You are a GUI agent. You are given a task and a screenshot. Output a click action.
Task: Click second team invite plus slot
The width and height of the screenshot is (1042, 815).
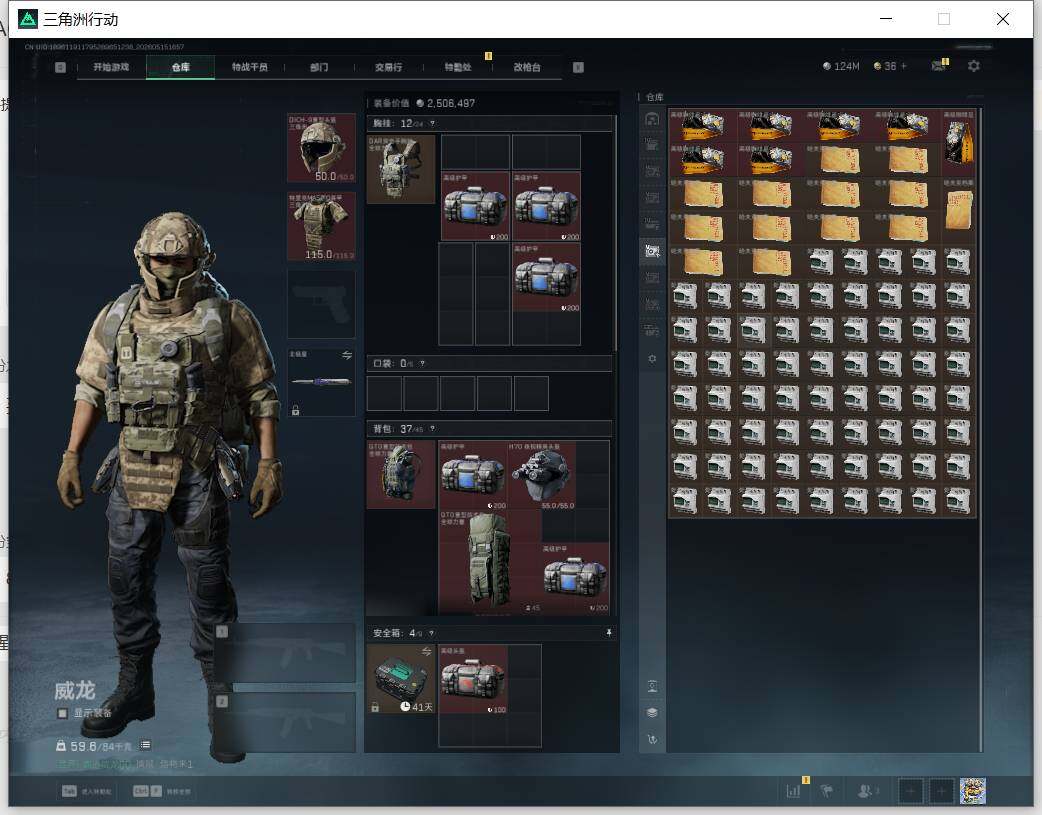point(940,791)
